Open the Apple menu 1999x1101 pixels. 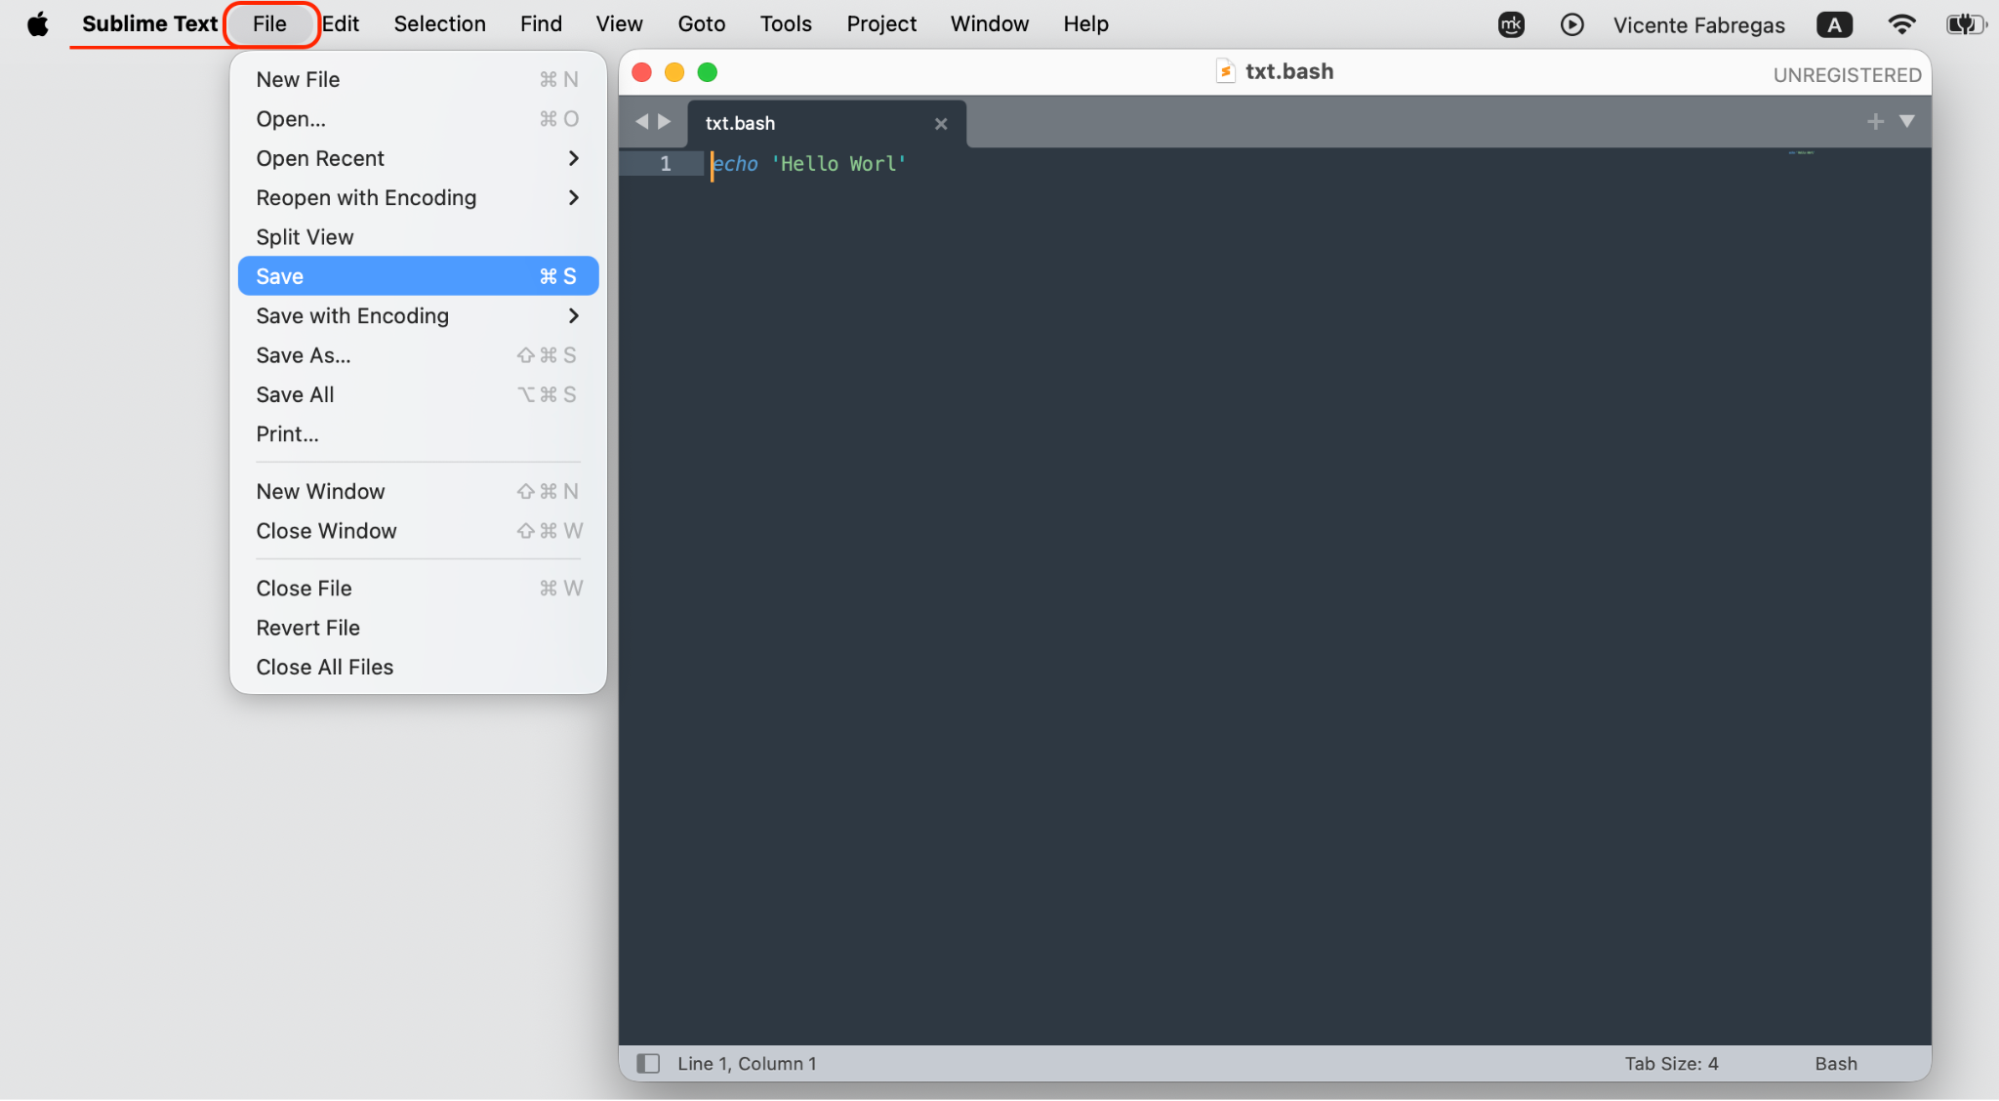coord(38,24)
